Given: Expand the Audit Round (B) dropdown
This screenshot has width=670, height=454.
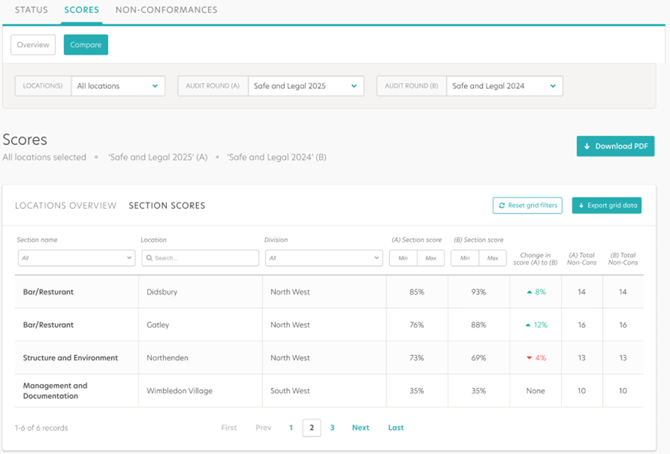Looking at the screenshot, I should [504, 86].
